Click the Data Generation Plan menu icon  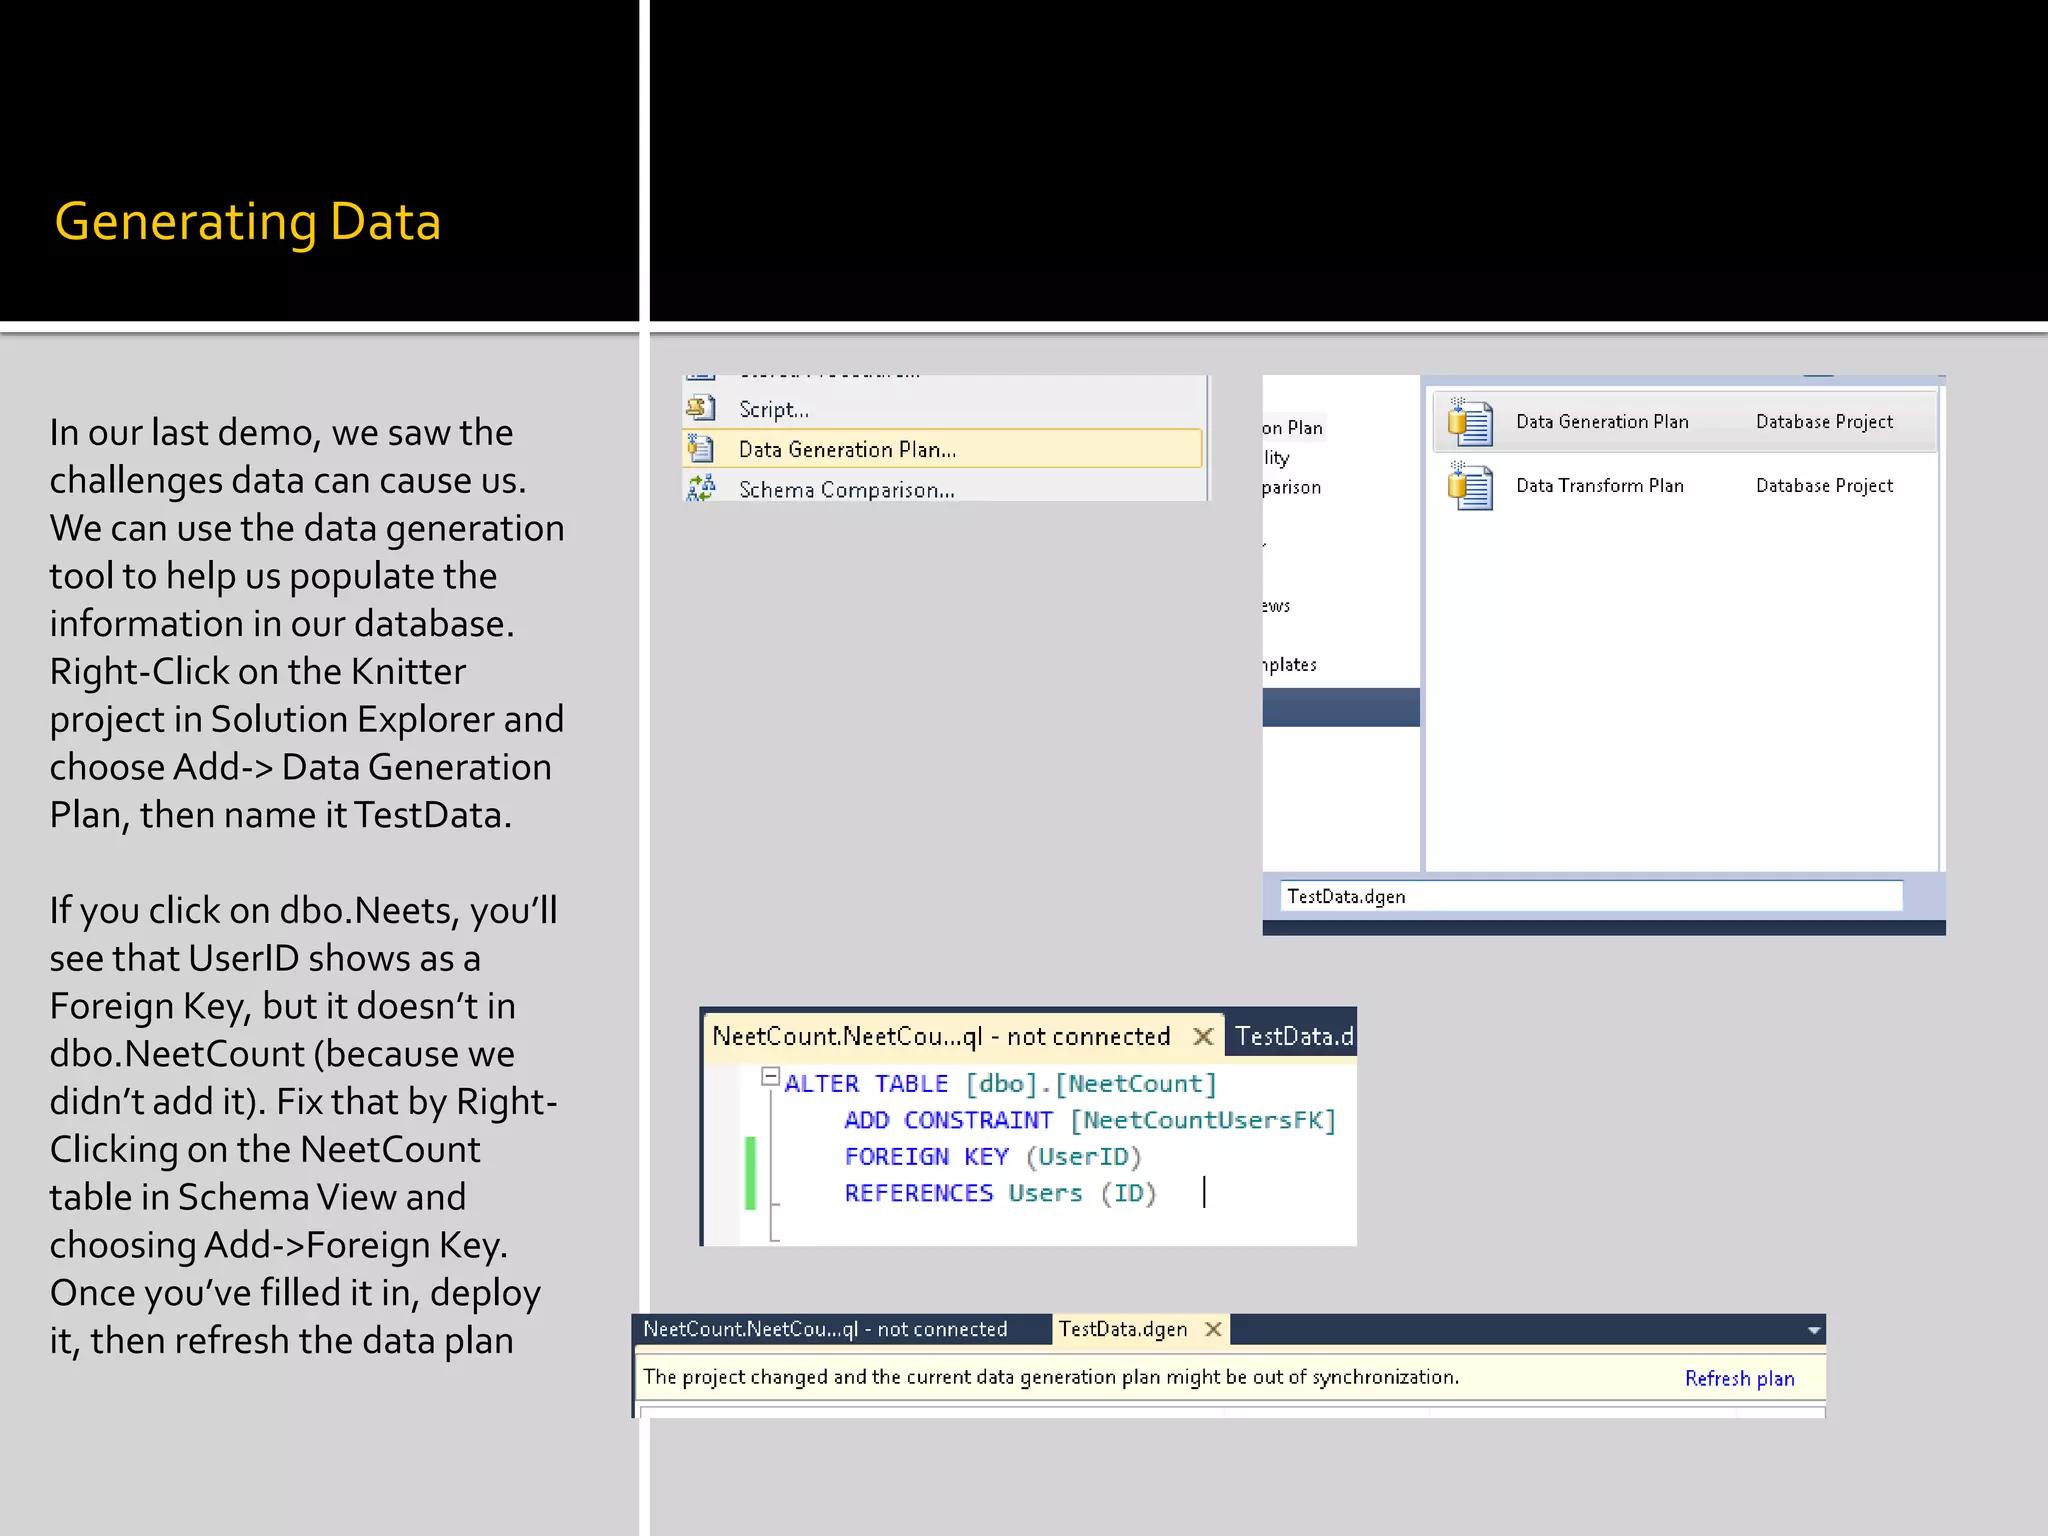pyautogui.click(x=700, y=449)
